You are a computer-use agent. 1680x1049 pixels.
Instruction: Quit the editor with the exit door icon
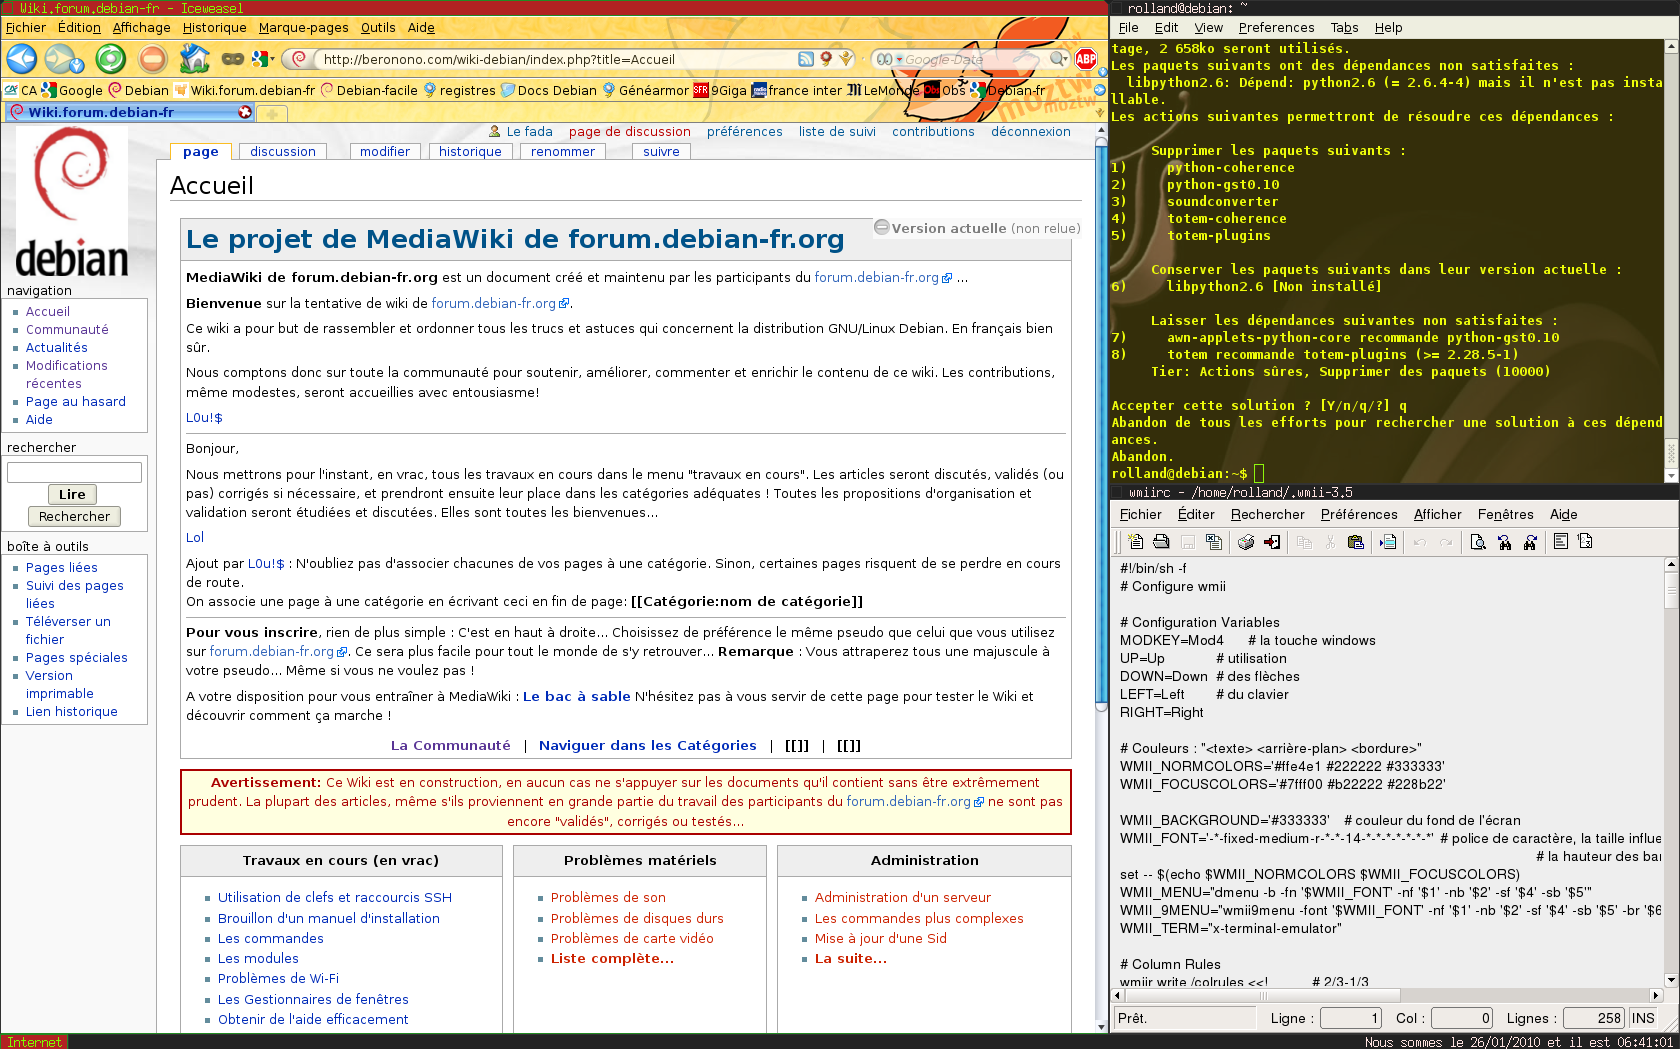click(1272, 542)
